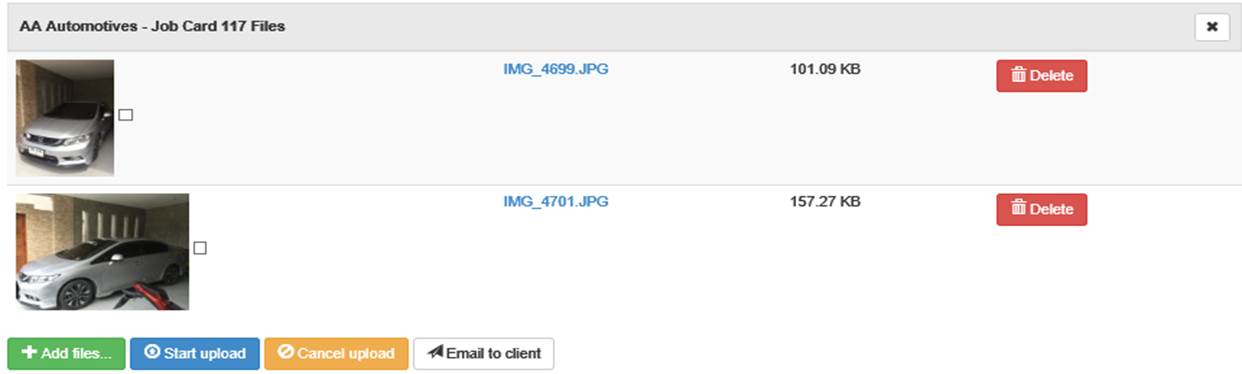The width and height of the screenshot is (1242, 374).
Task: Open the IMG_4699.JPG file link
Action: point(555,70)
